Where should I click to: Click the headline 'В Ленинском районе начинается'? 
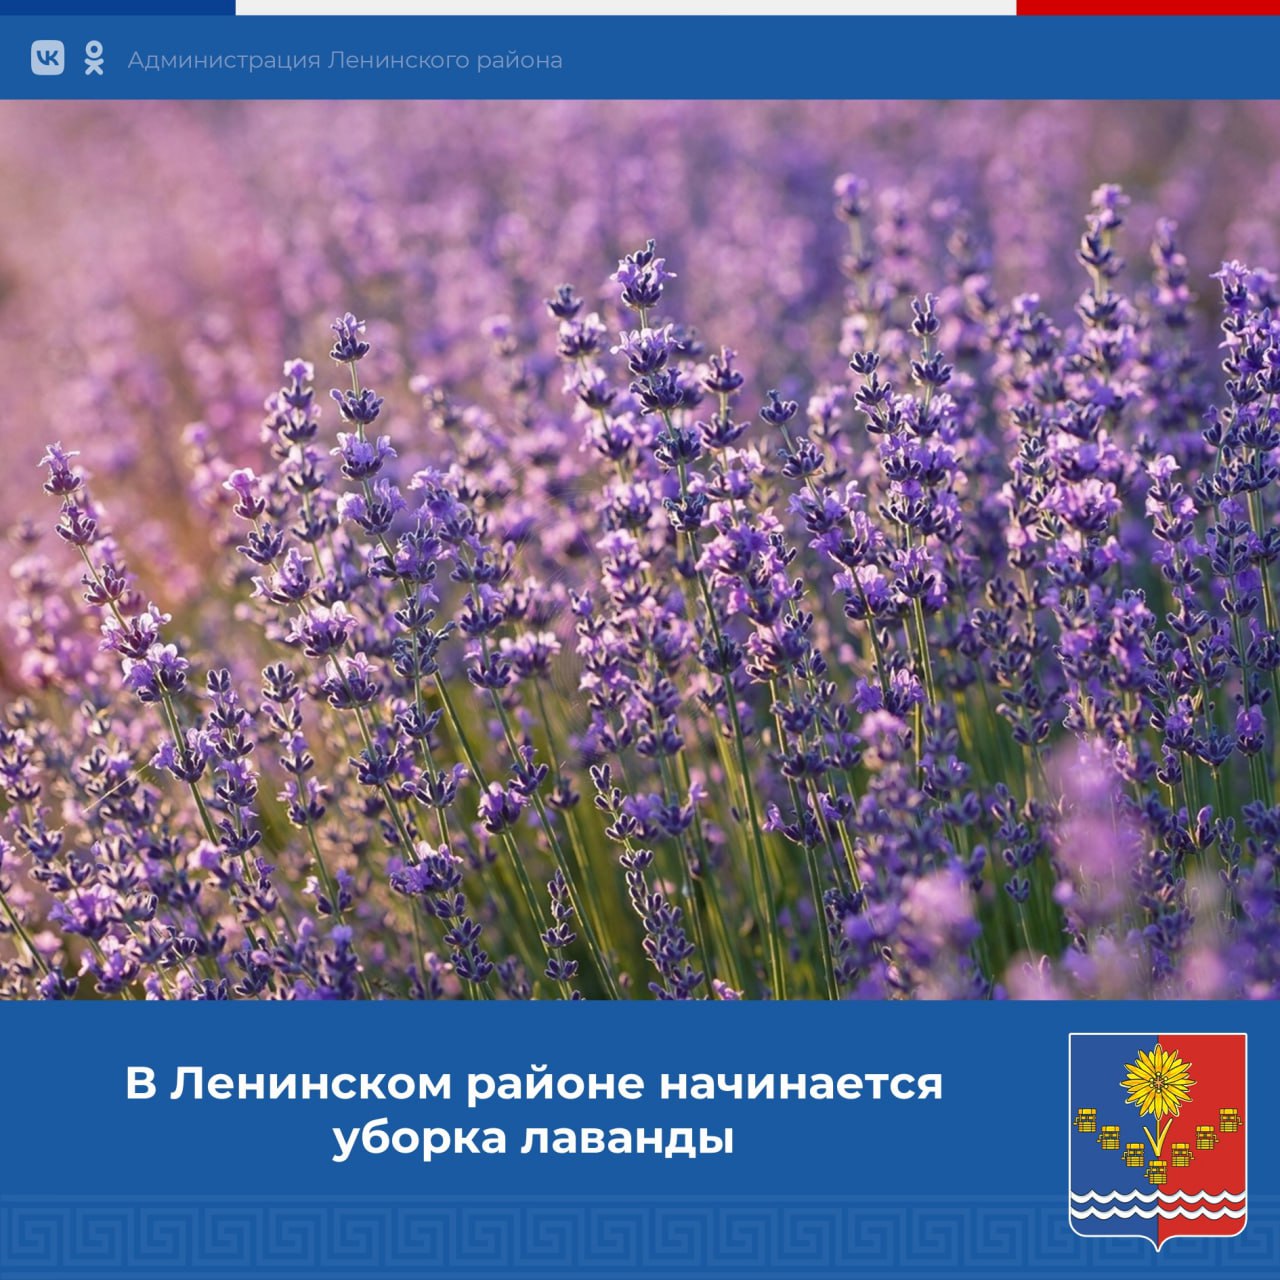(534, 1084)
